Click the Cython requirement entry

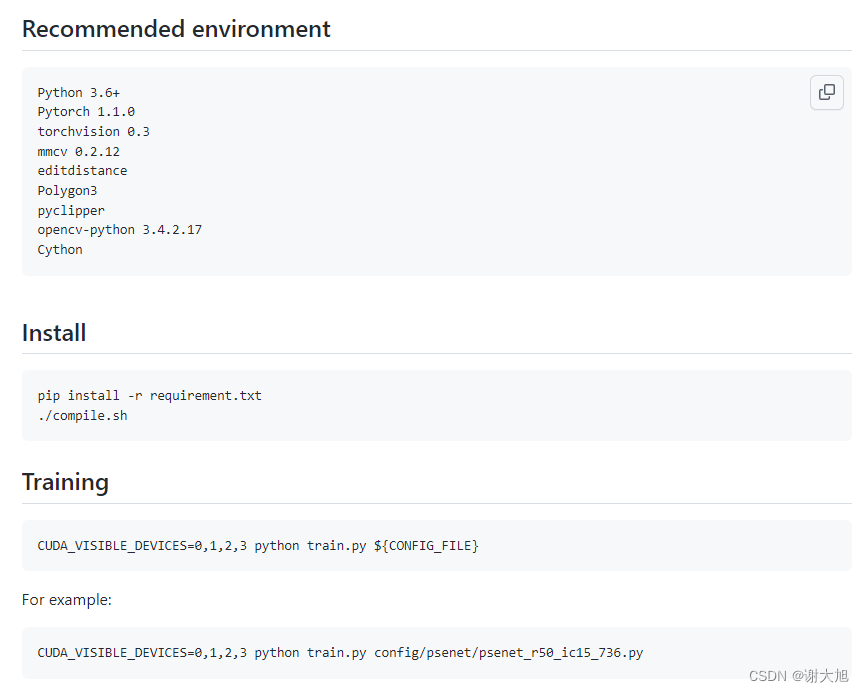click(59, 249)
